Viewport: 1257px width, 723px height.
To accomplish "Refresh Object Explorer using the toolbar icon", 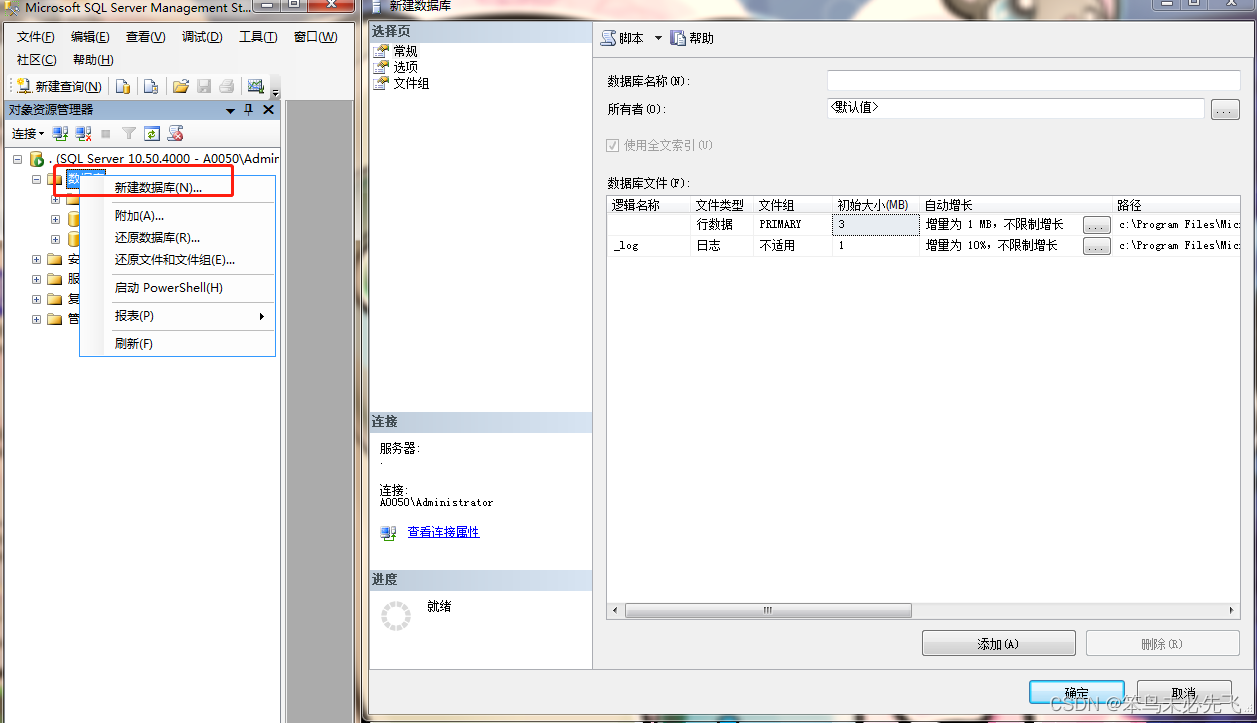I will [152, 133].
